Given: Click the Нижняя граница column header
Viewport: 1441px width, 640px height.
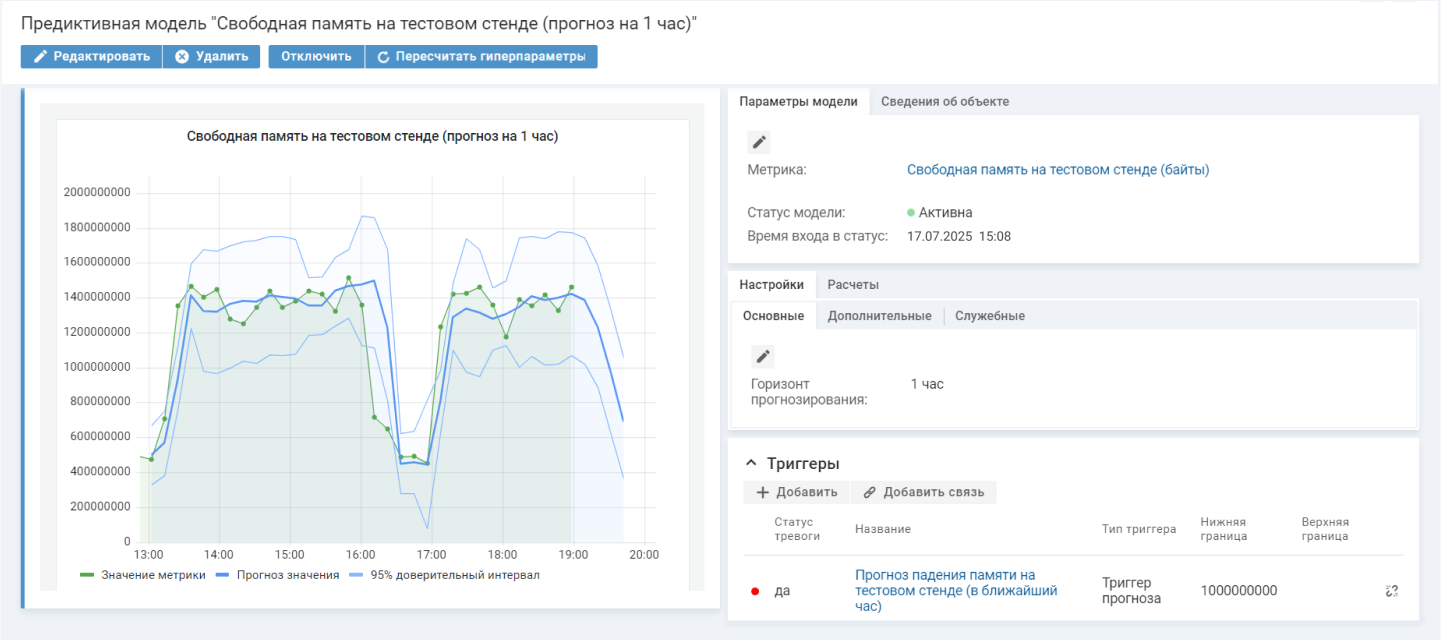Looking at the screenshot, I should coord(1224,529).
